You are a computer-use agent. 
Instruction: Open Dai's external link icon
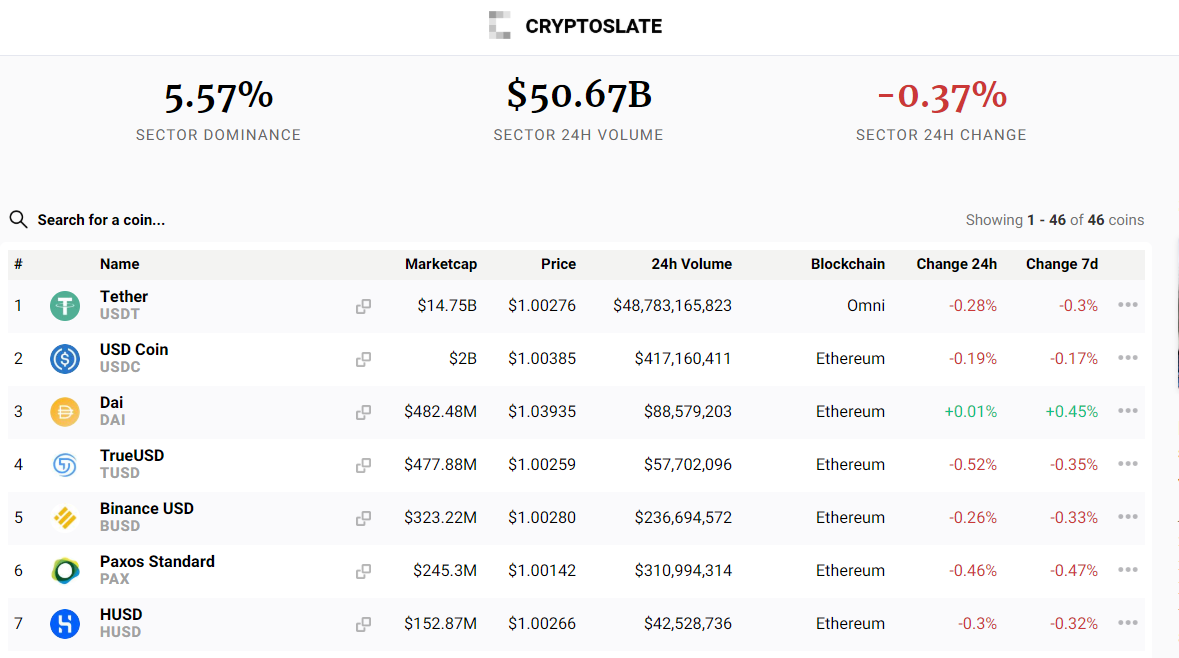pos(363,412)
